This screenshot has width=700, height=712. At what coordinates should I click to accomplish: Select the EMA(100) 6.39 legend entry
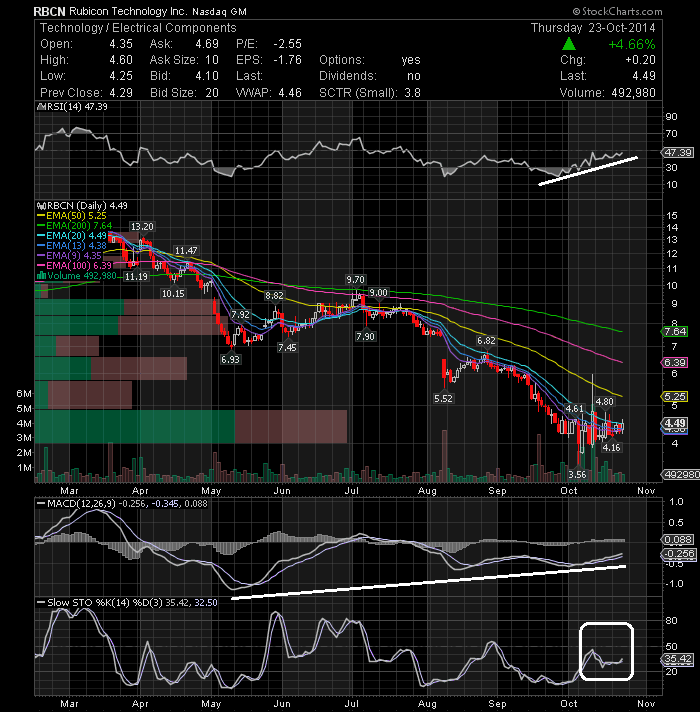(74, 266)
